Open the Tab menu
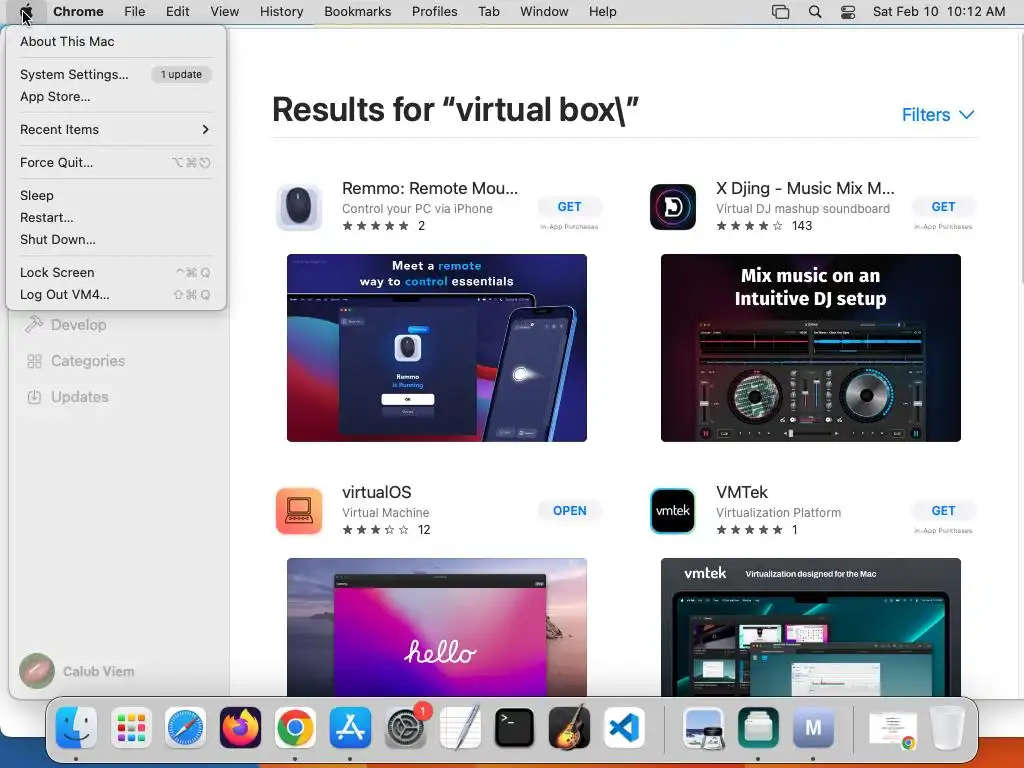Screen dimensions: 1024x768 pyautogui.click(x=488, y=12)
